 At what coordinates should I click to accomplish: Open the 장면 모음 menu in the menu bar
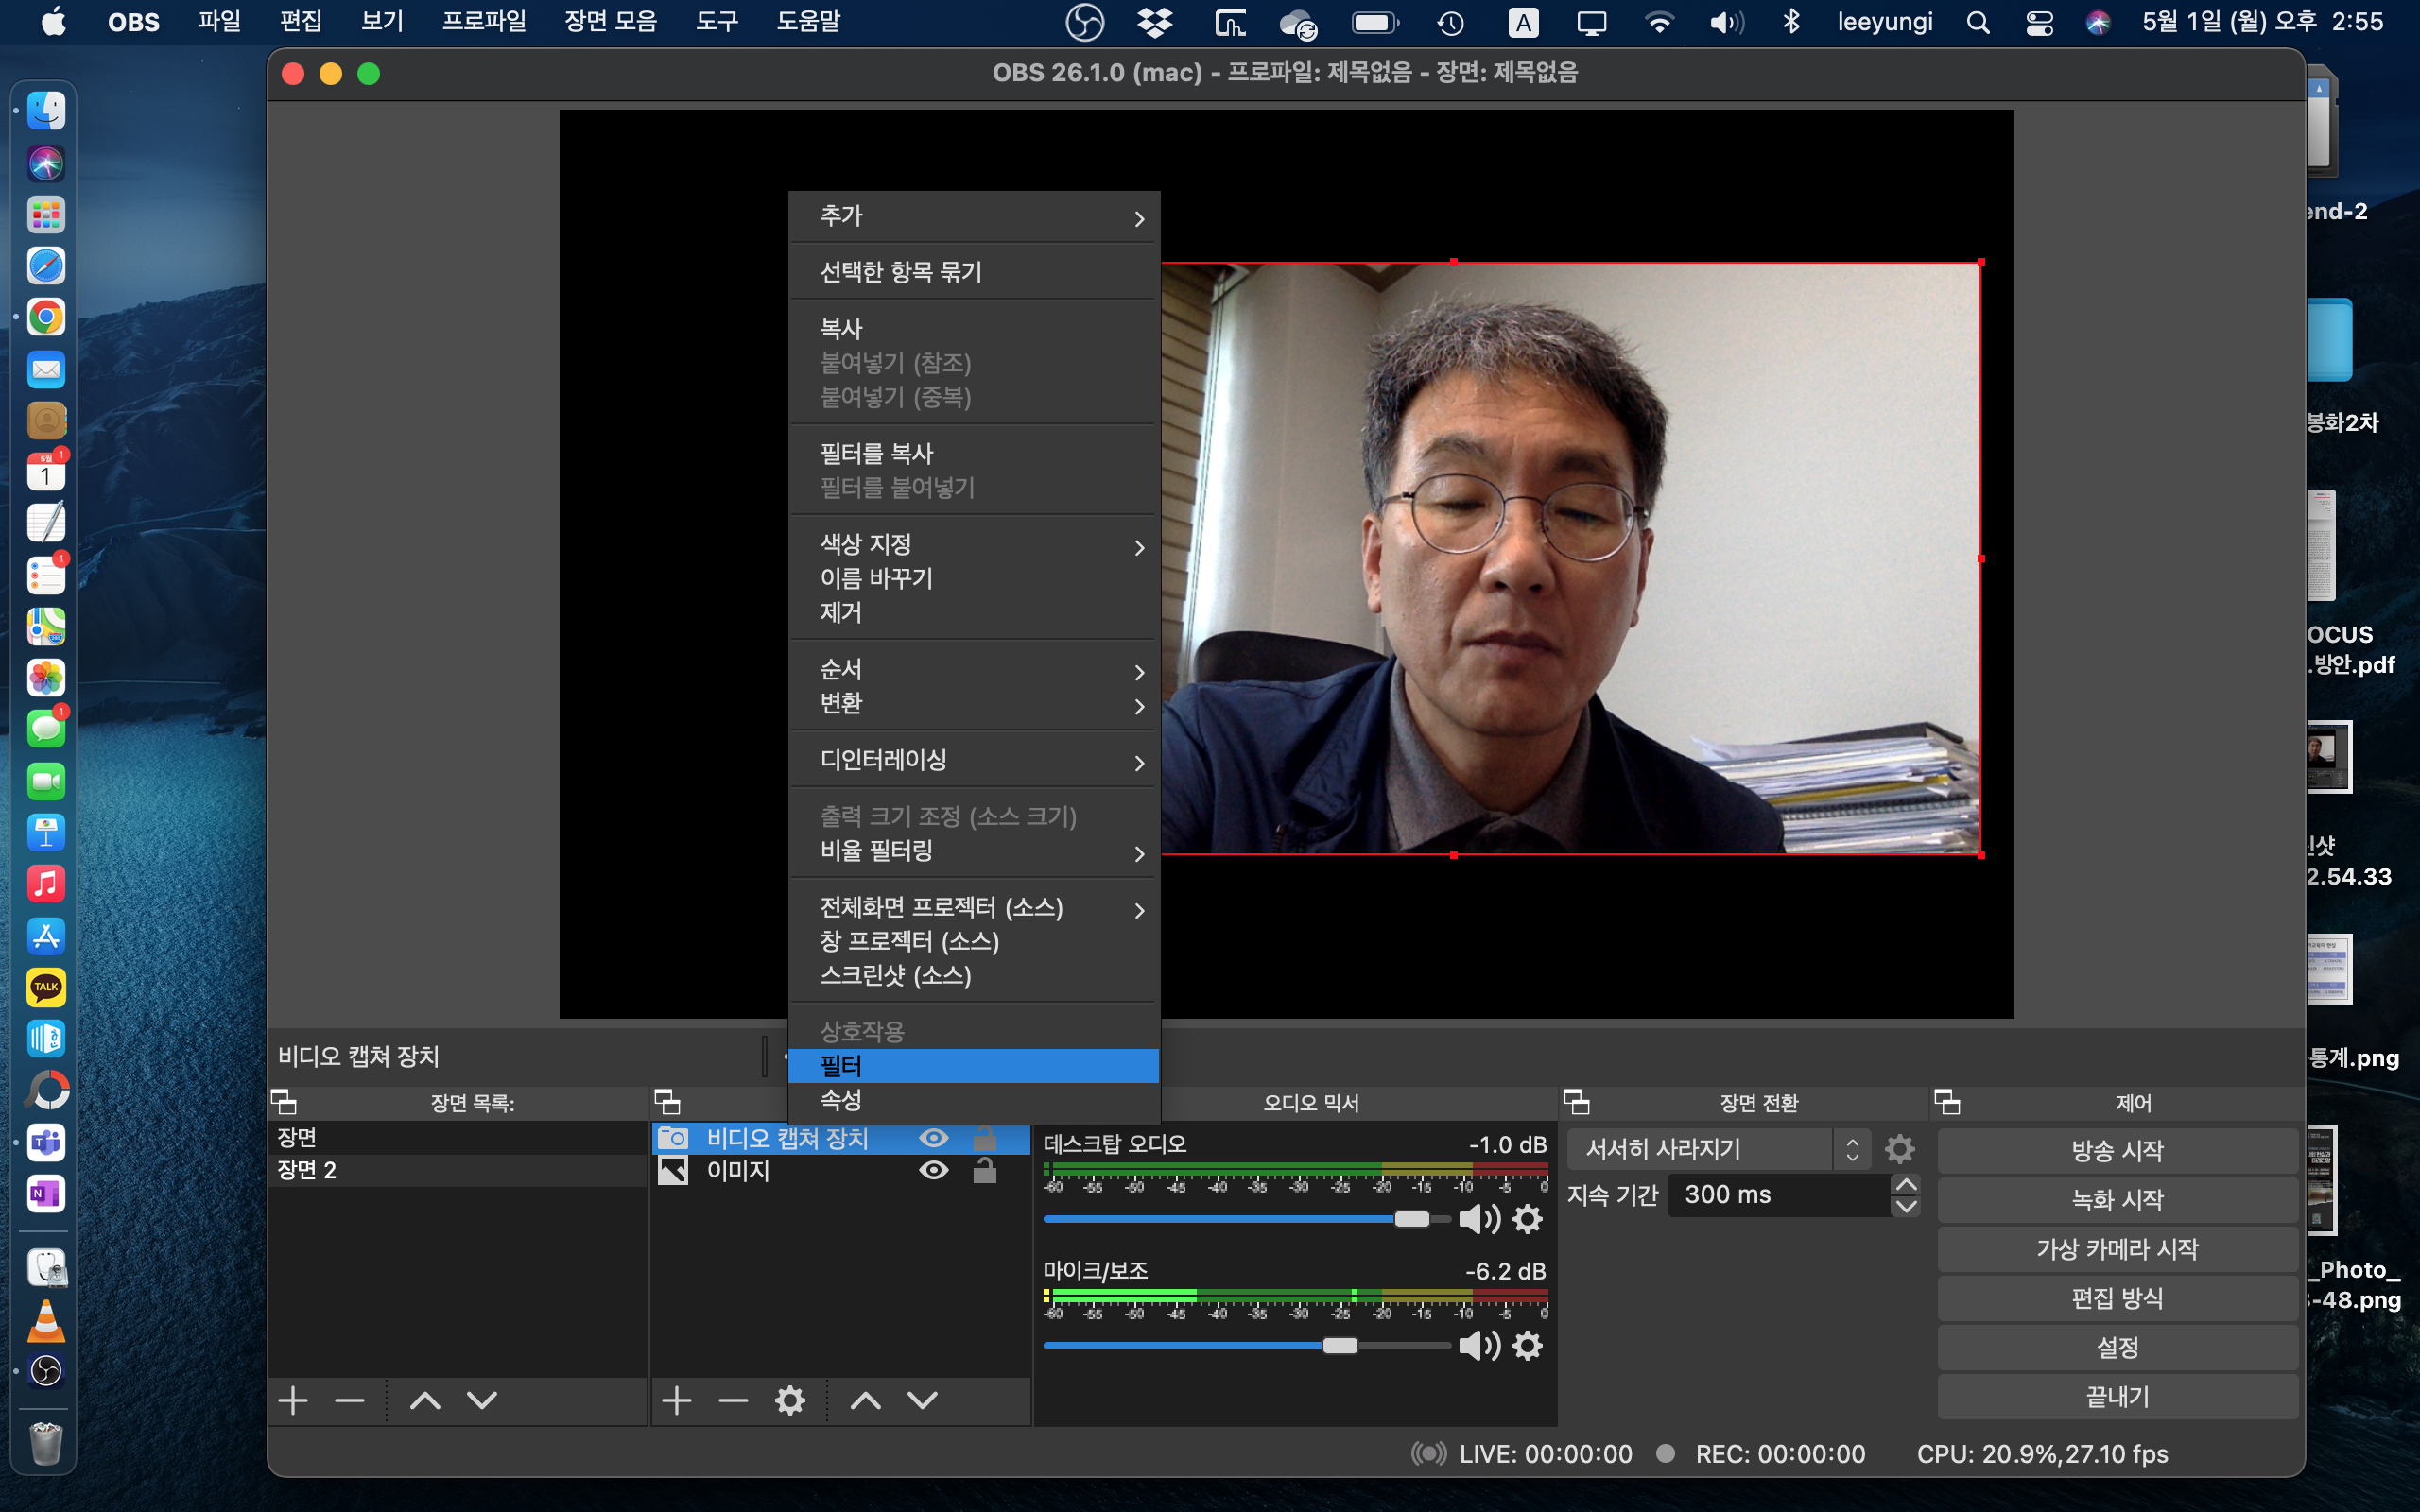coord(610,21)
